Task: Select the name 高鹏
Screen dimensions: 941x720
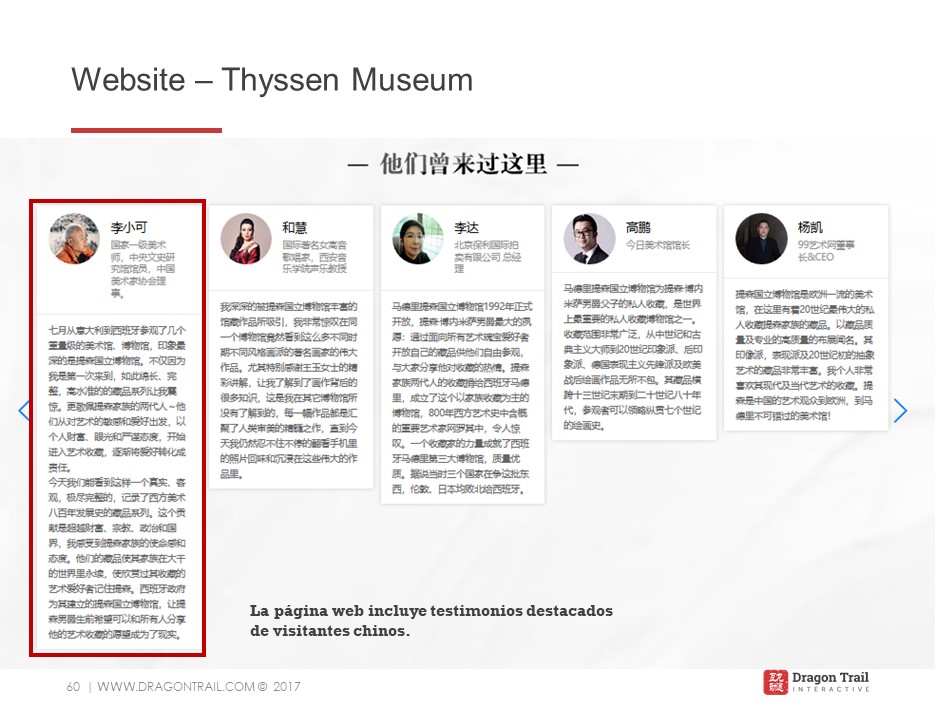Action: click(638, 227)
